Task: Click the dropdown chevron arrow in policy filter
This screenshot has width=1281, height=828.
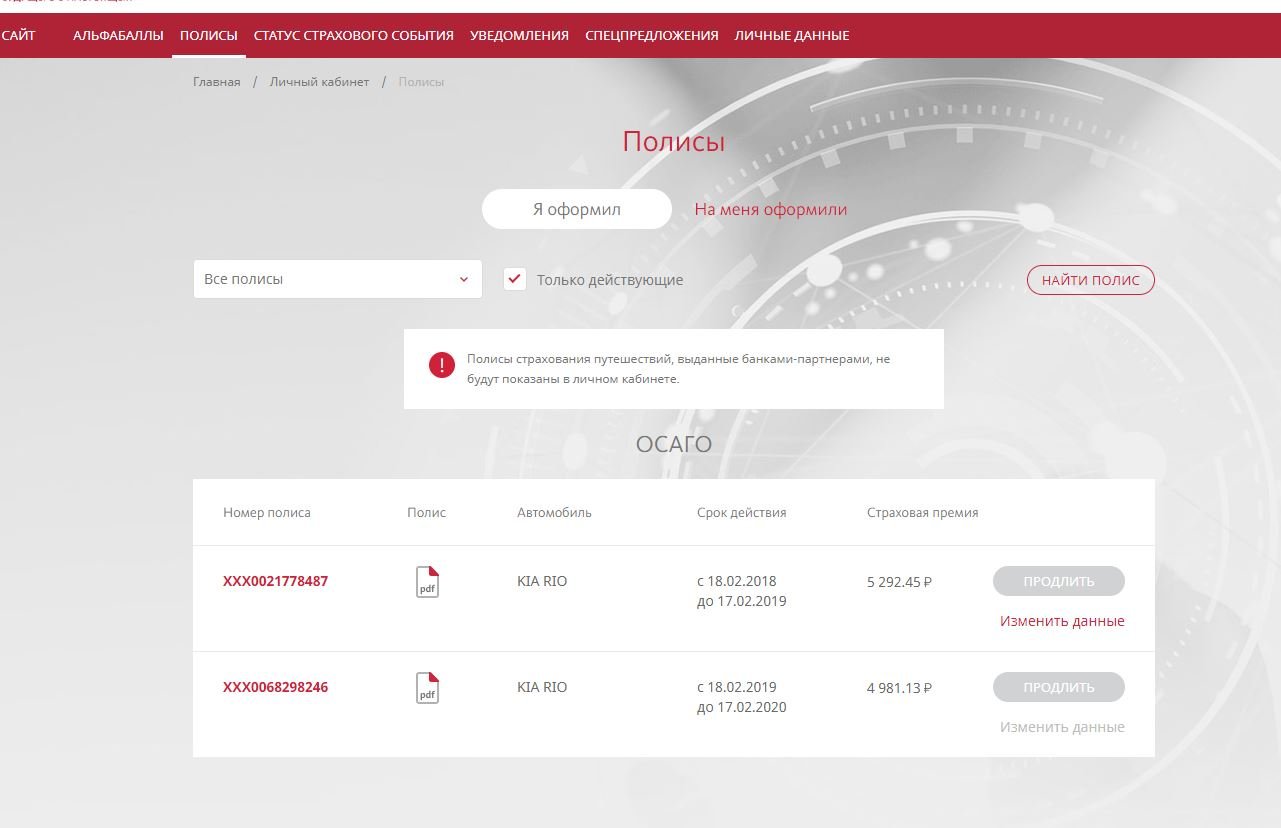Action: click(x=463, y=280)
